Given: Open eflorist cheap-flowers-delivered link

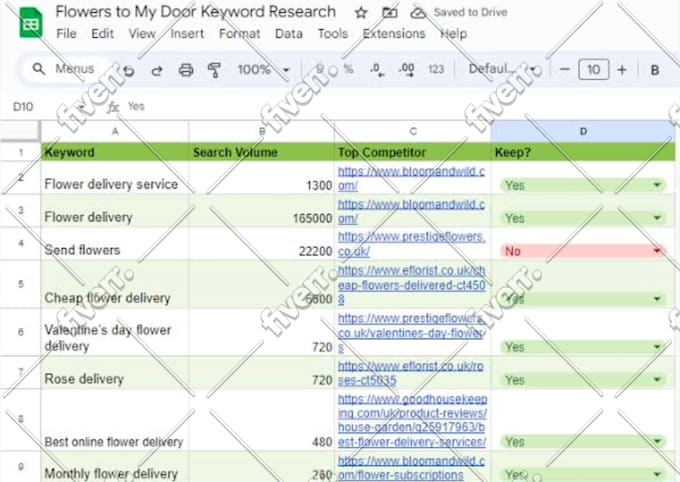Looking at the screenshot, I should (411, 285).
